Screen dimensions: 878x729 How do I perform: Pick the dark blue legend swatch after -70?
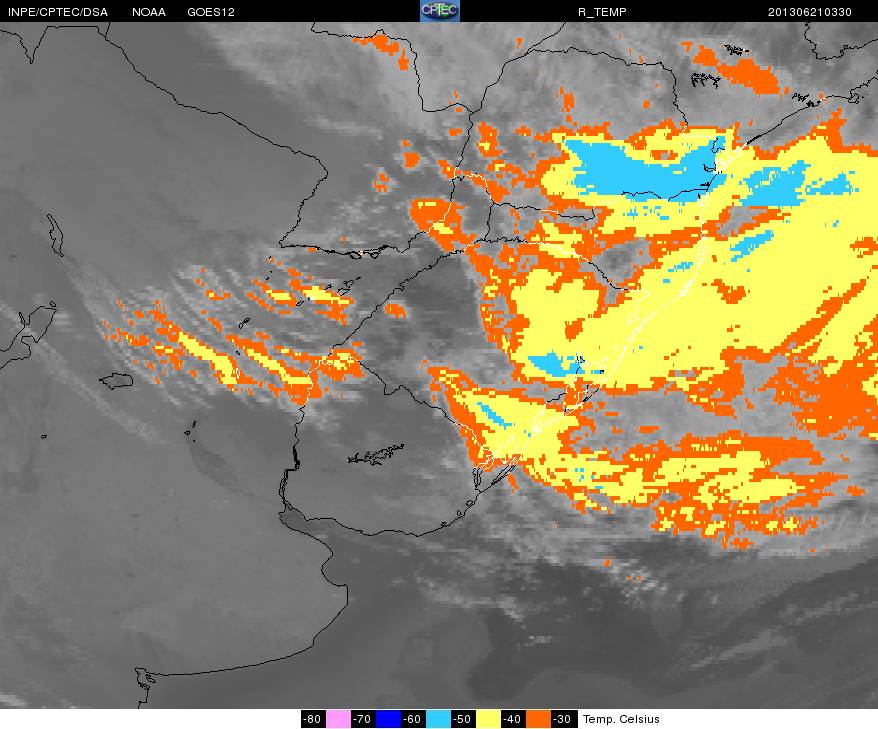tap(388, 719)
